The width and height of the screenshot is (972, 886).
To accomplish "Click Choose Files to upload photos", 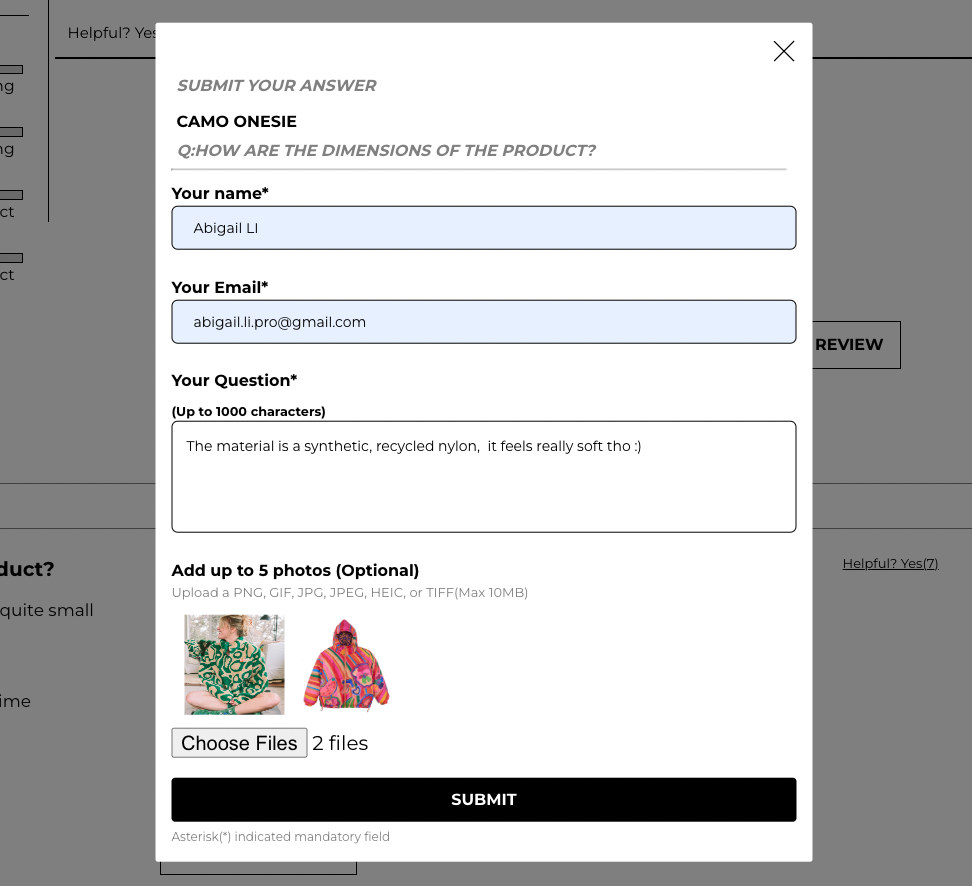I will 239,742.
